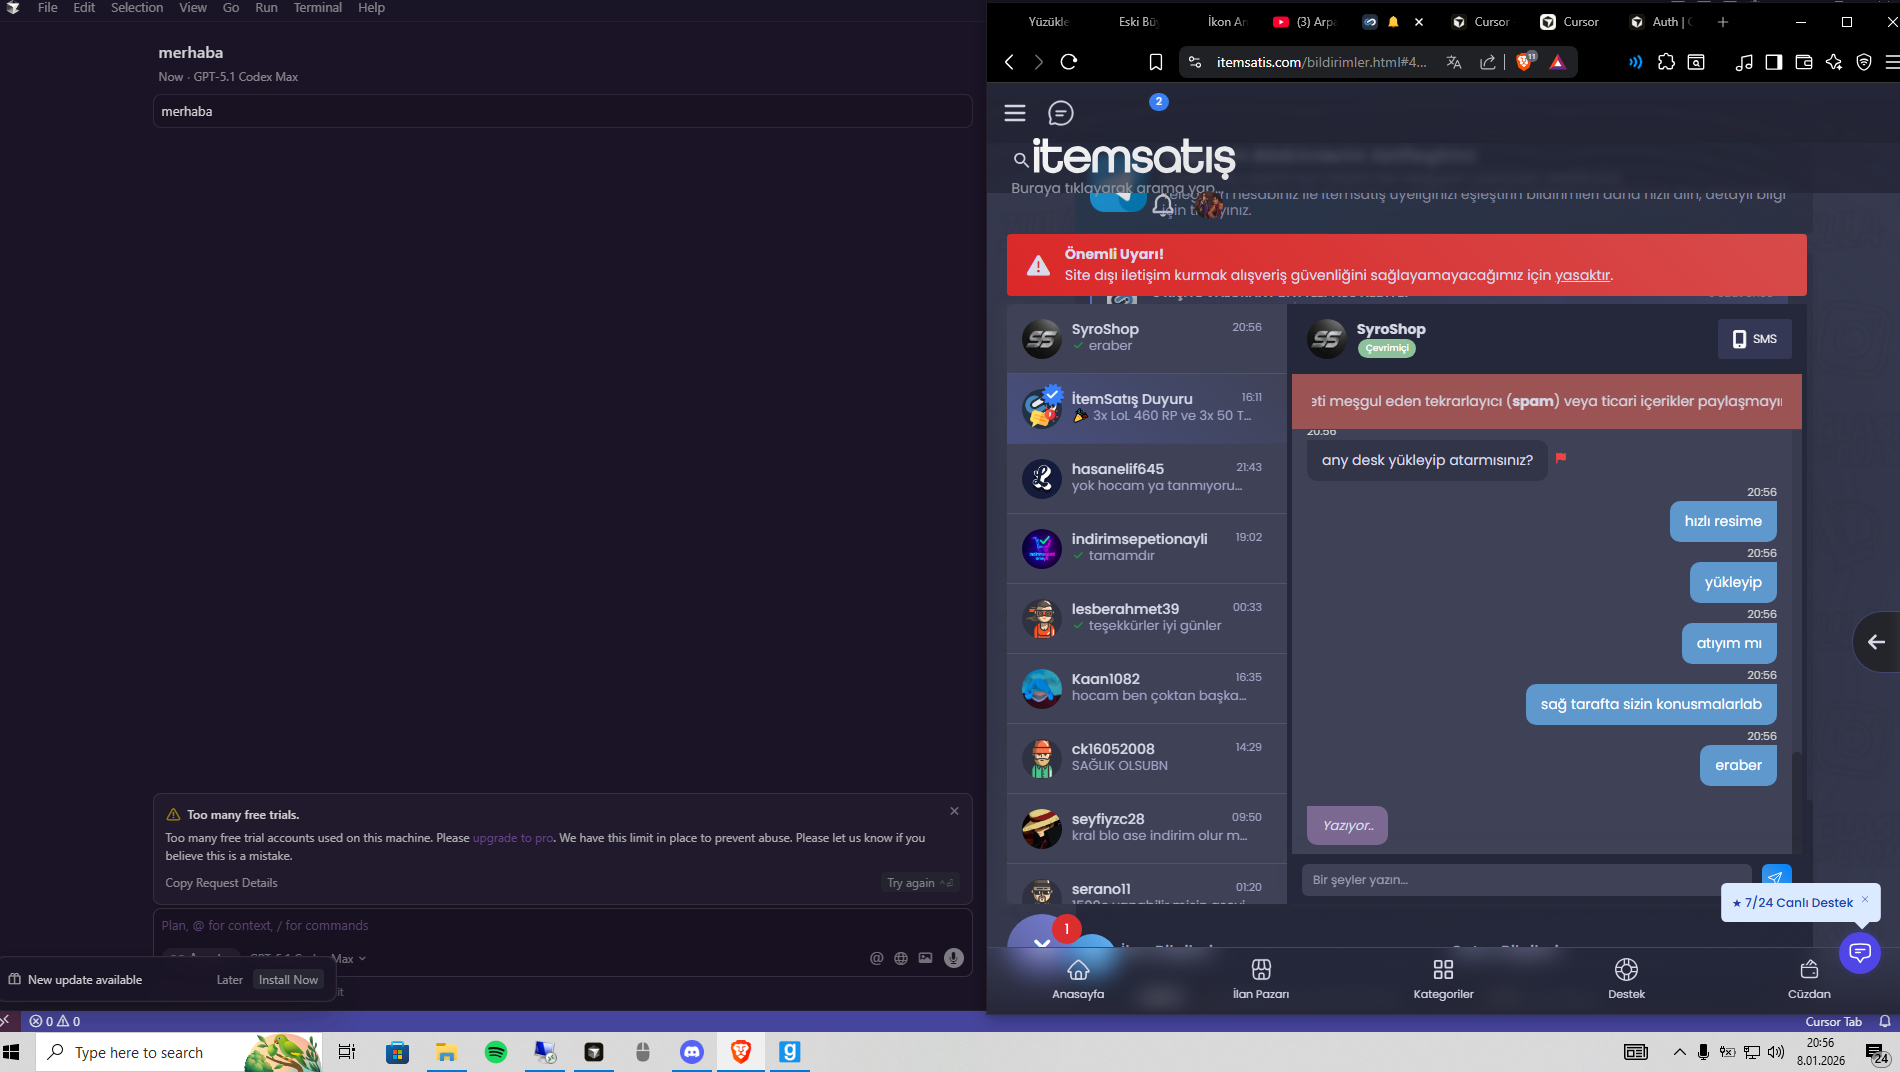The height and width of the screenshot is (1072, 1900).
Task: Switch to the YouTube '(3) Arp' browser tab
Action: point(1304,22)
